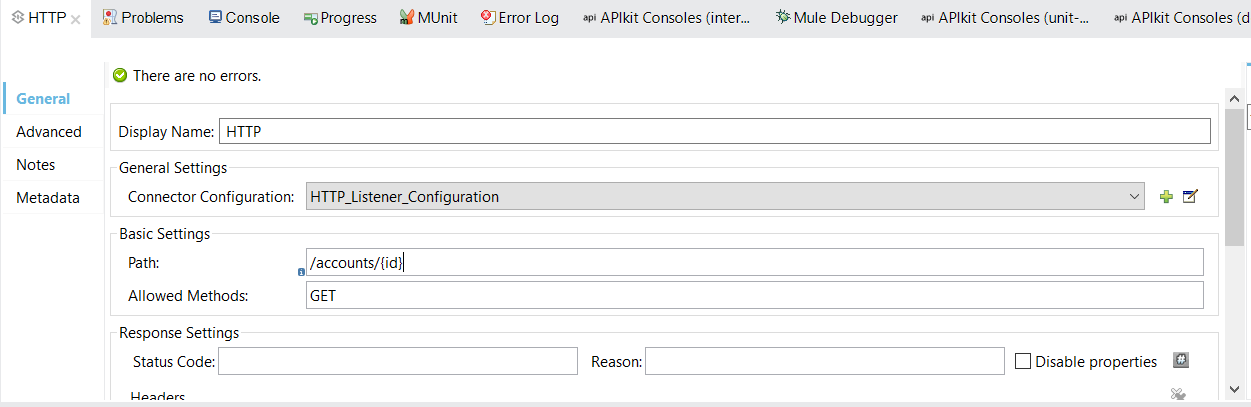Switch to the Advanced section
The height and width of the screenshot is (407, 1251).
pos(49,132)
